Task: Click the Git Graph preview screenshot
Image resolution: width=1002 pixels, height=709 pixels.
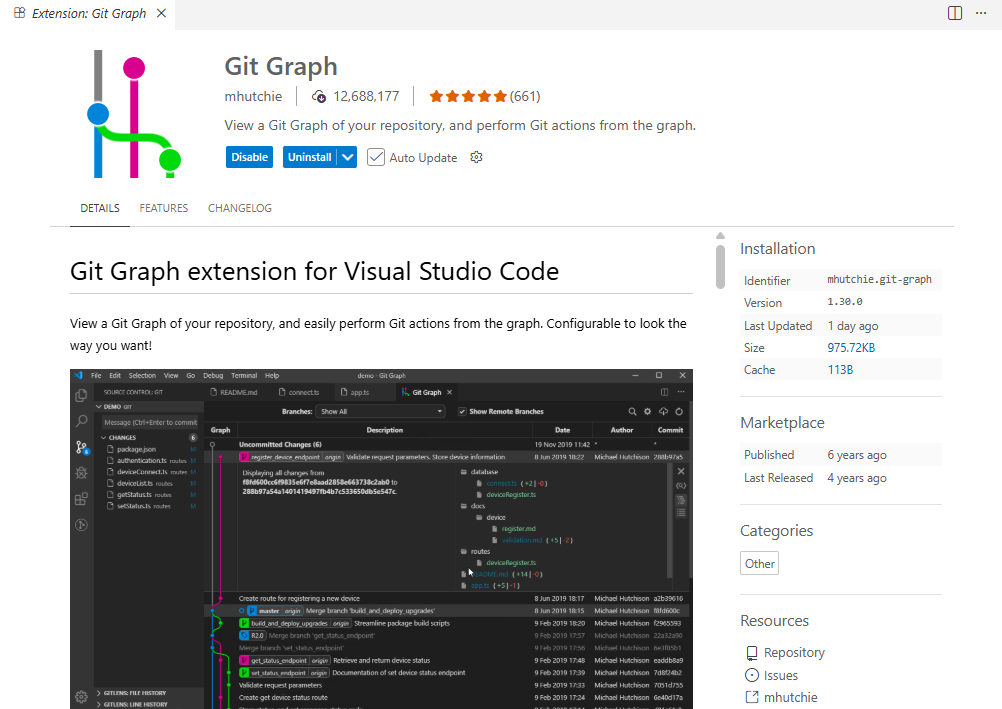Action: (x=381, y=538)
